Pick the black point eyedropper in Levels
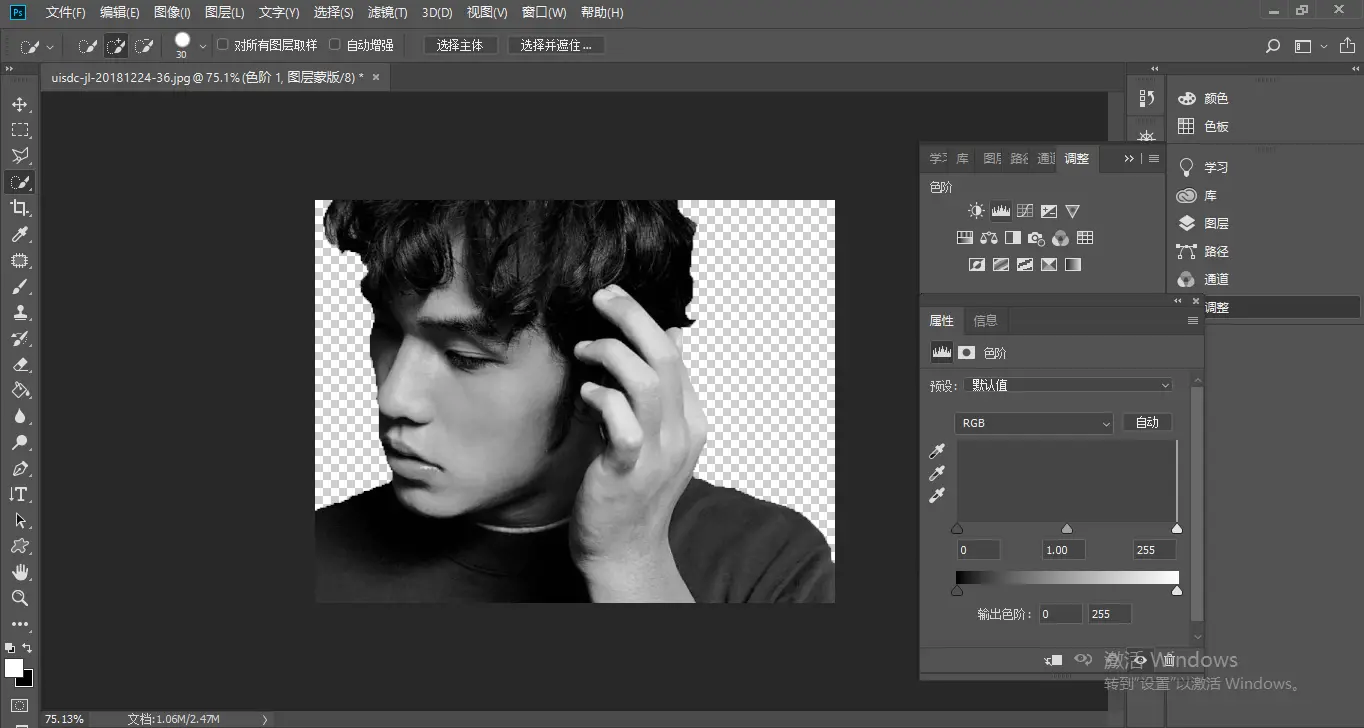Screen dimensions: 1364x728 pos(937,452)
